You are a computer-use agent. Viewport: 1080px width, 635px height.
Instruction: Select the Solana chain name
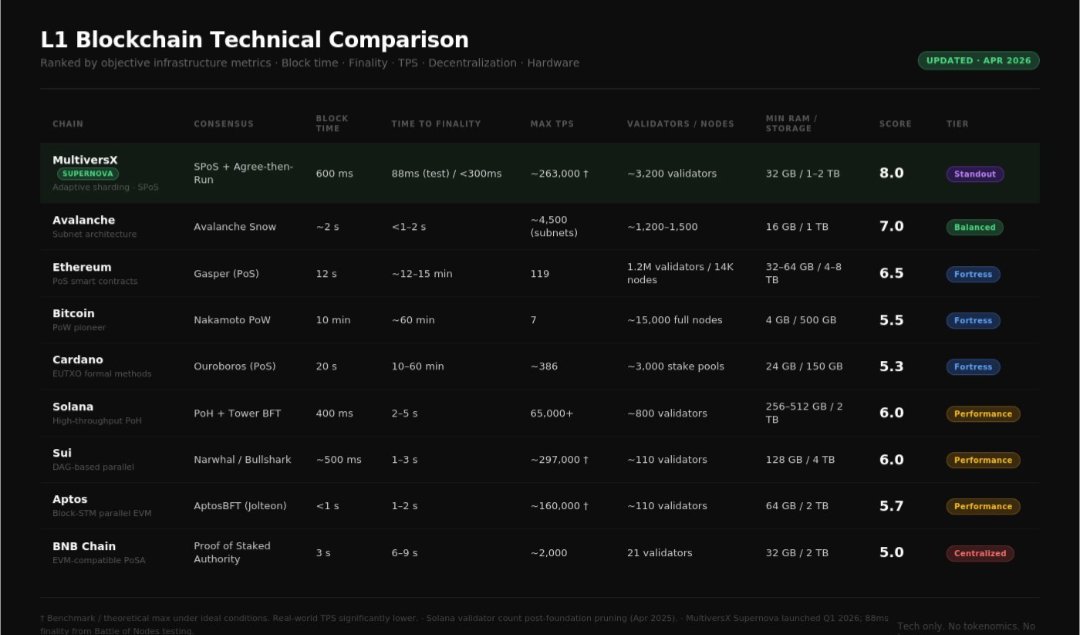coord(72,406)
